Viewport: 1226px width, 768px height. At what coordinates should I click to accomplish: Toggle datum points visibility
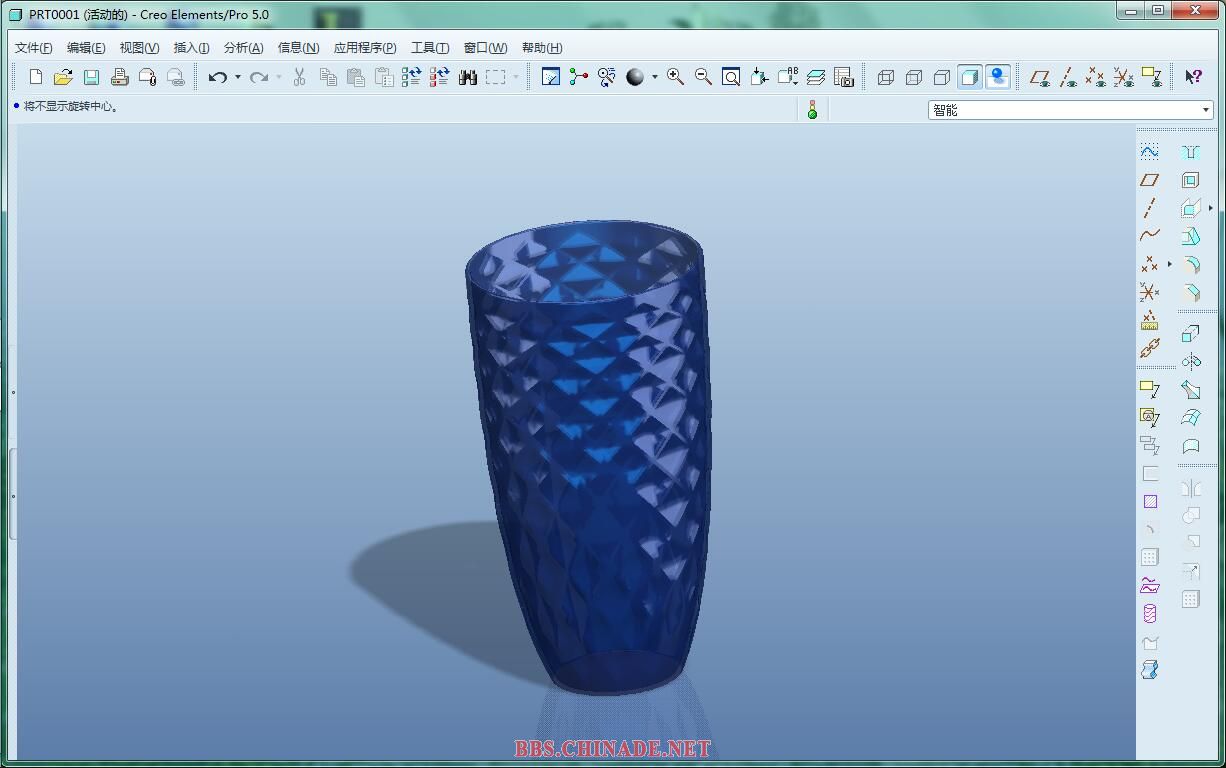tap(1096, 77)
